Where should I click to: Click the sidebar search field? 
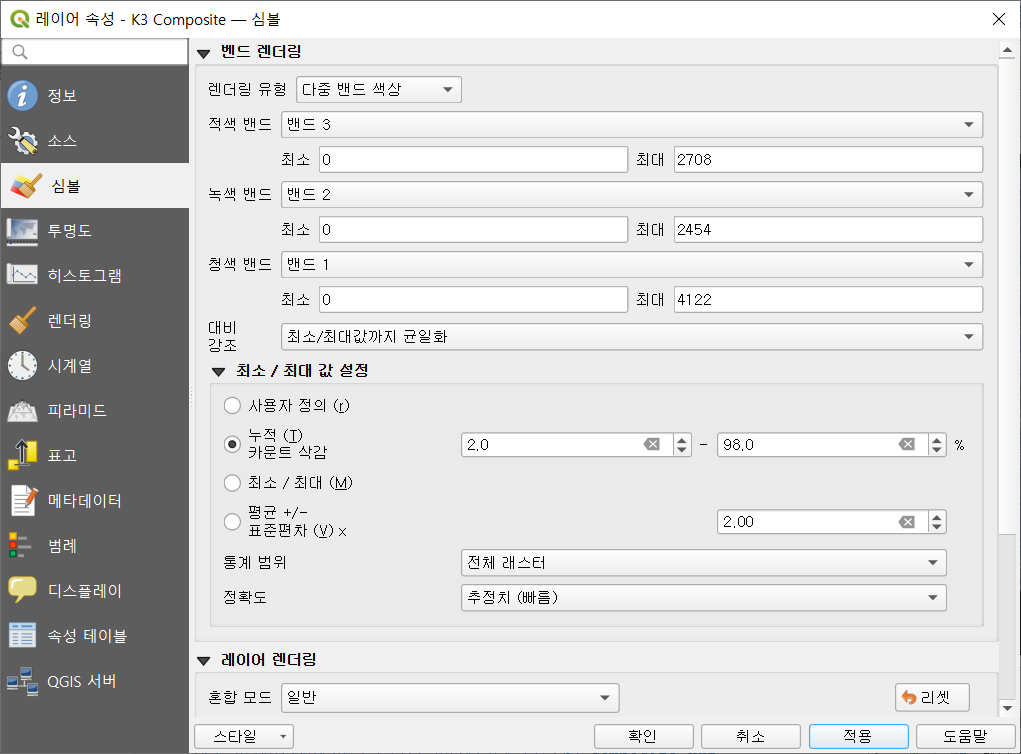[95, 52]
